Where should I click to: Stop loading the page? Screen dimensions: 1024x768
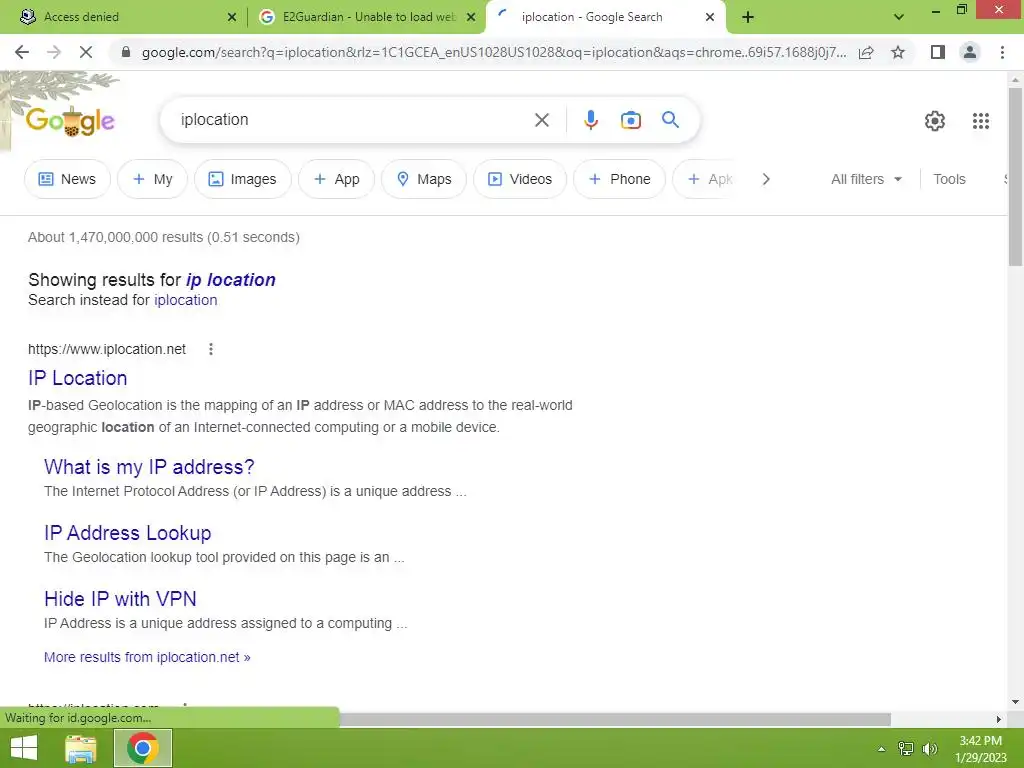(86, 52)
